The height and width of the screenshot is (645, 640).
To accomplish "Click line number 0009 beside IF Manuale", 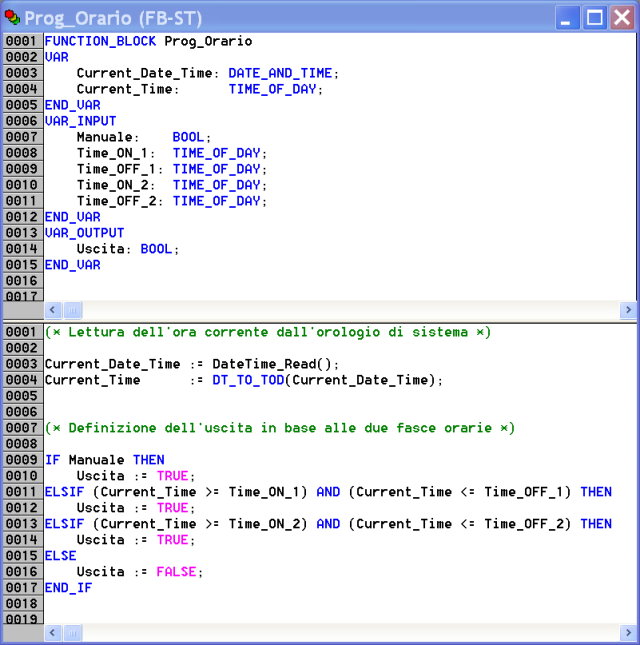I will (x=22, y=460).
